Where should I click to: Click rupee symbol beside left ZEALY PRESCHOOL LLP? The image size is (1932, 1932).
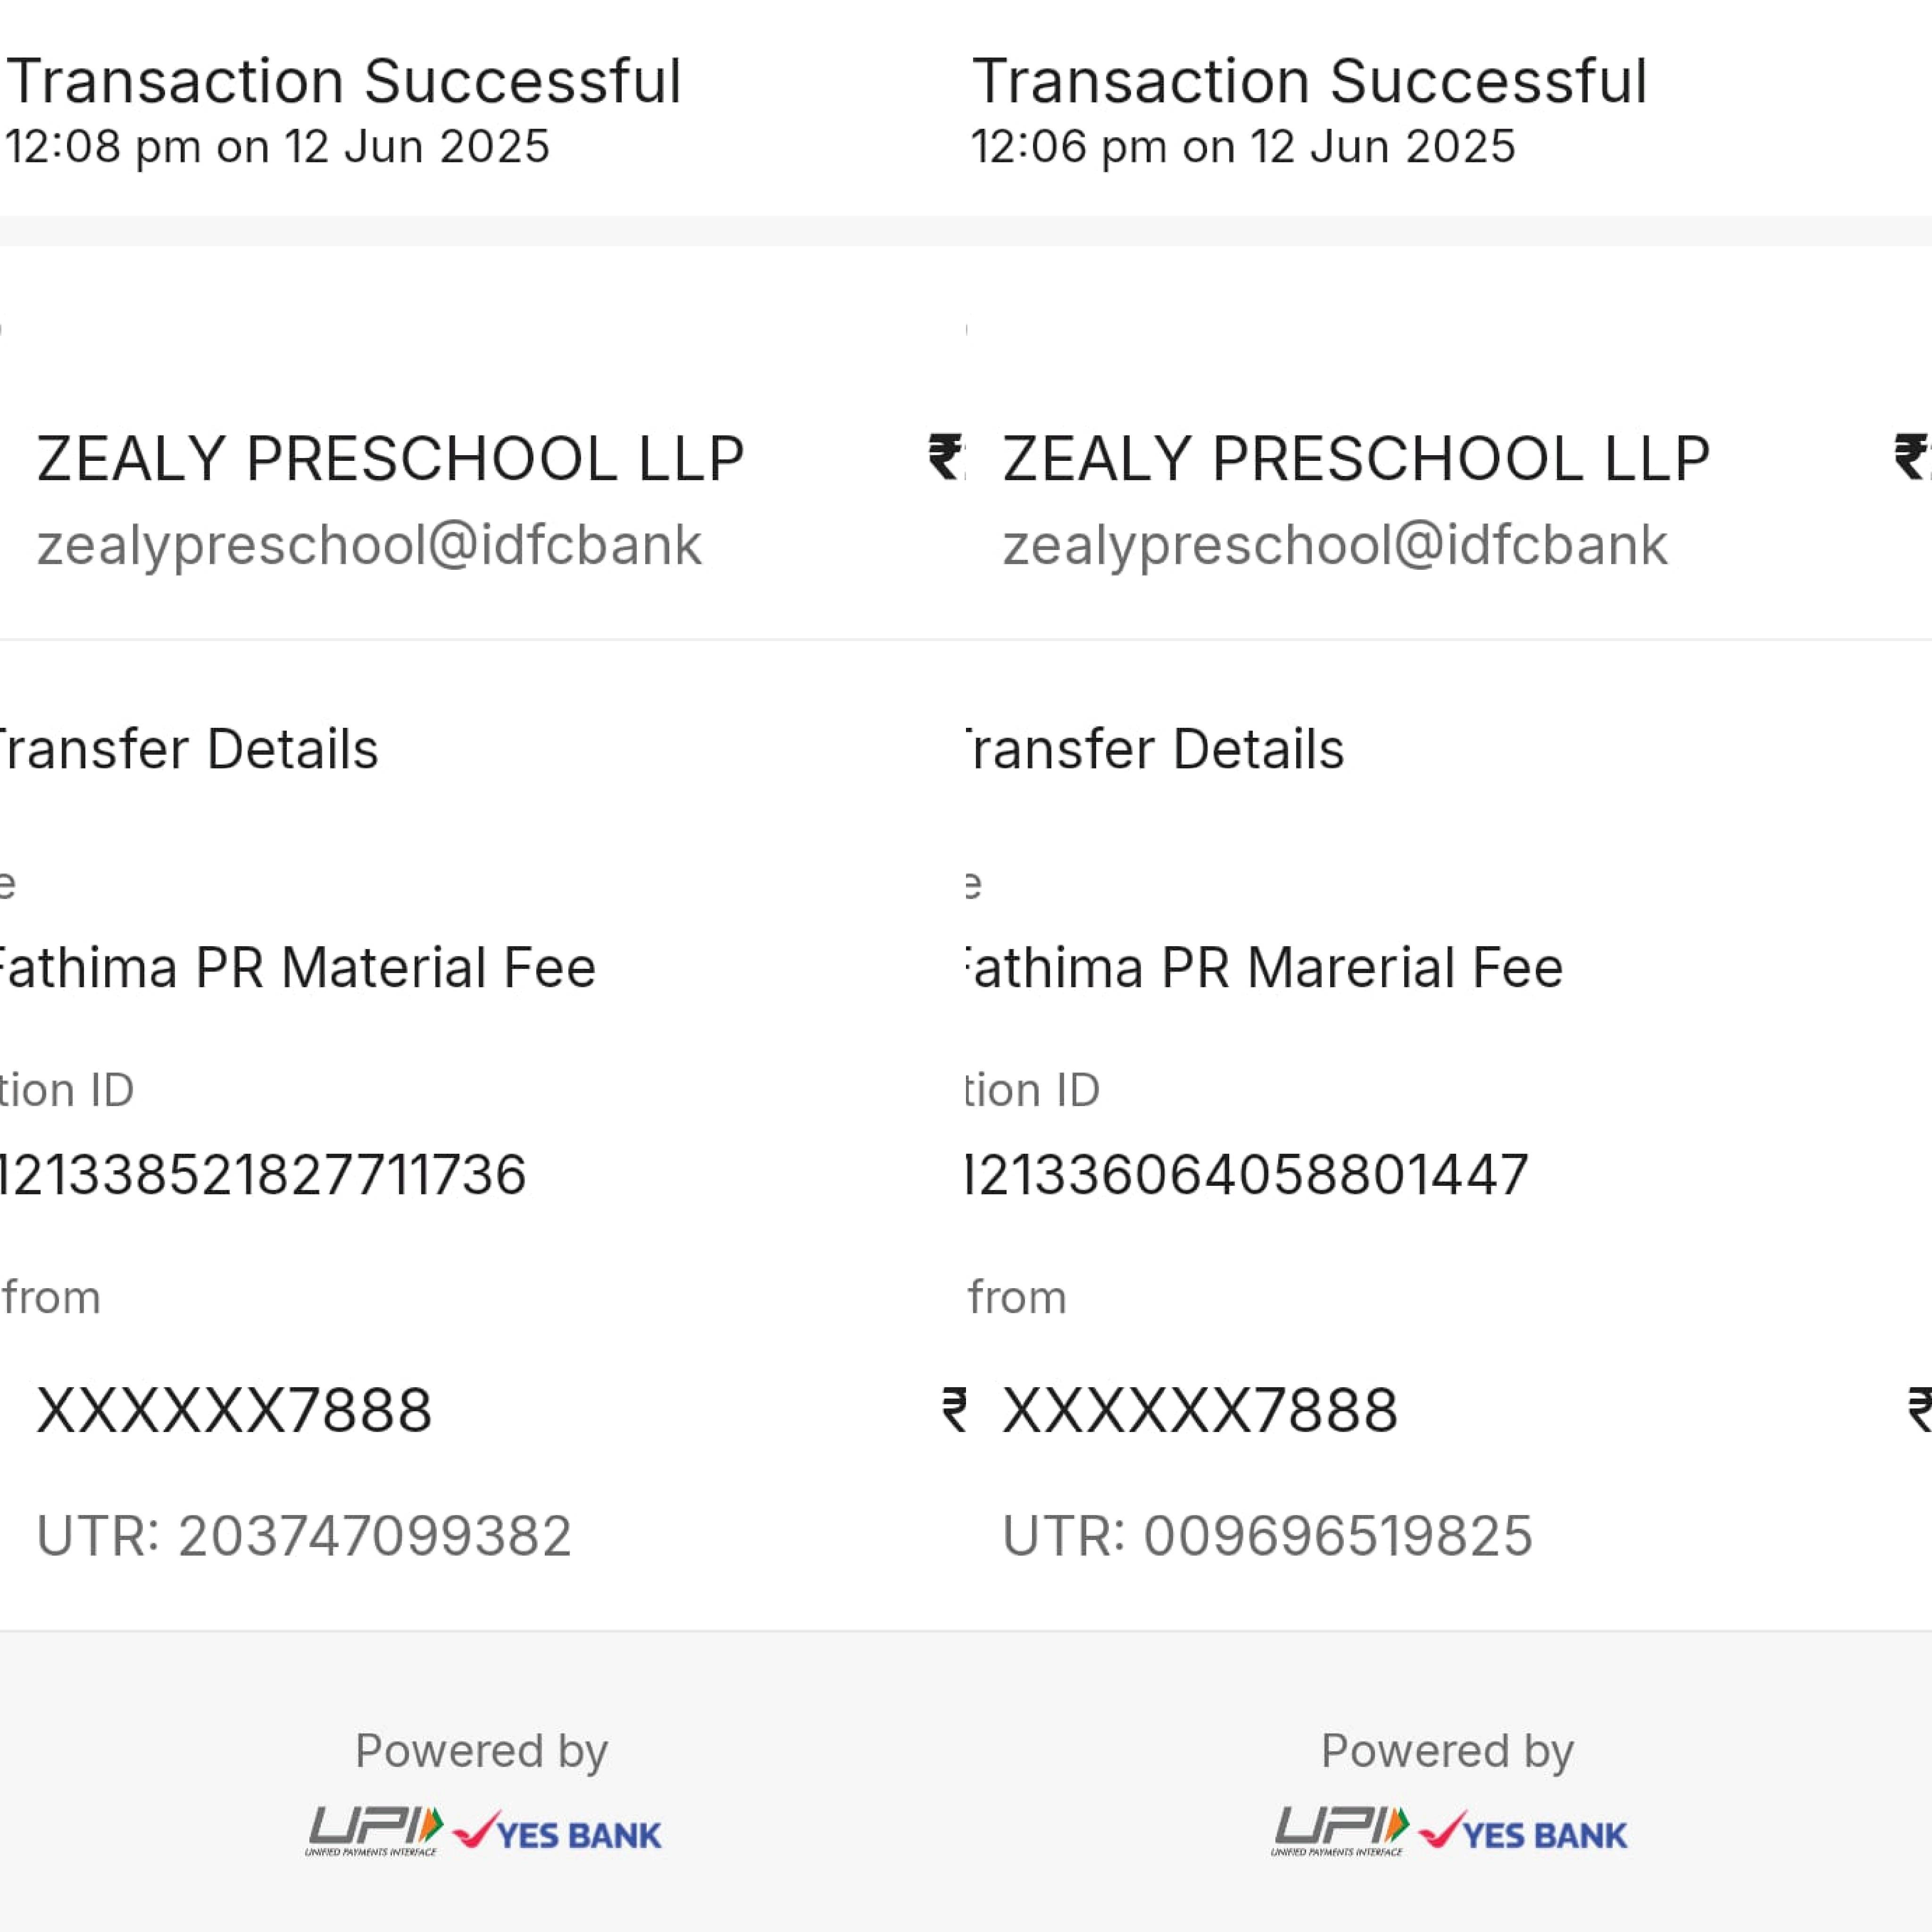945,458
